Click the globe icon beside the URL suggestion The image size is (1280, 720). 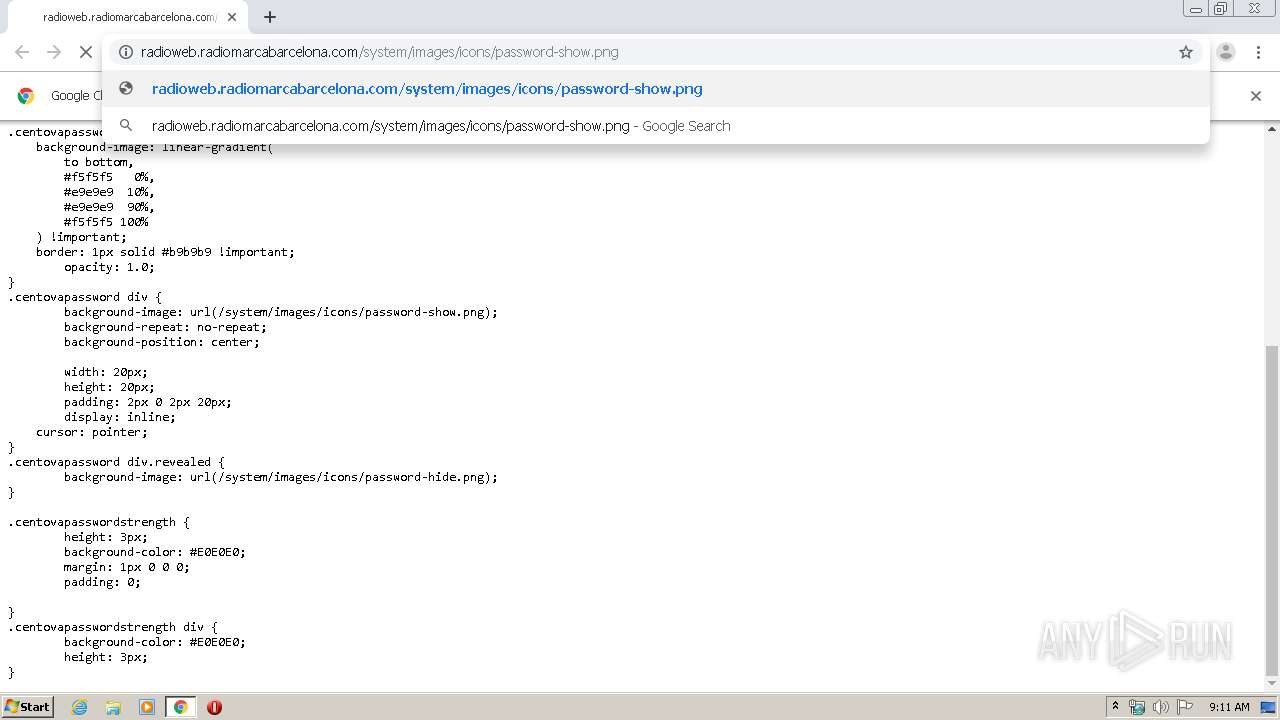pos(126,88)
